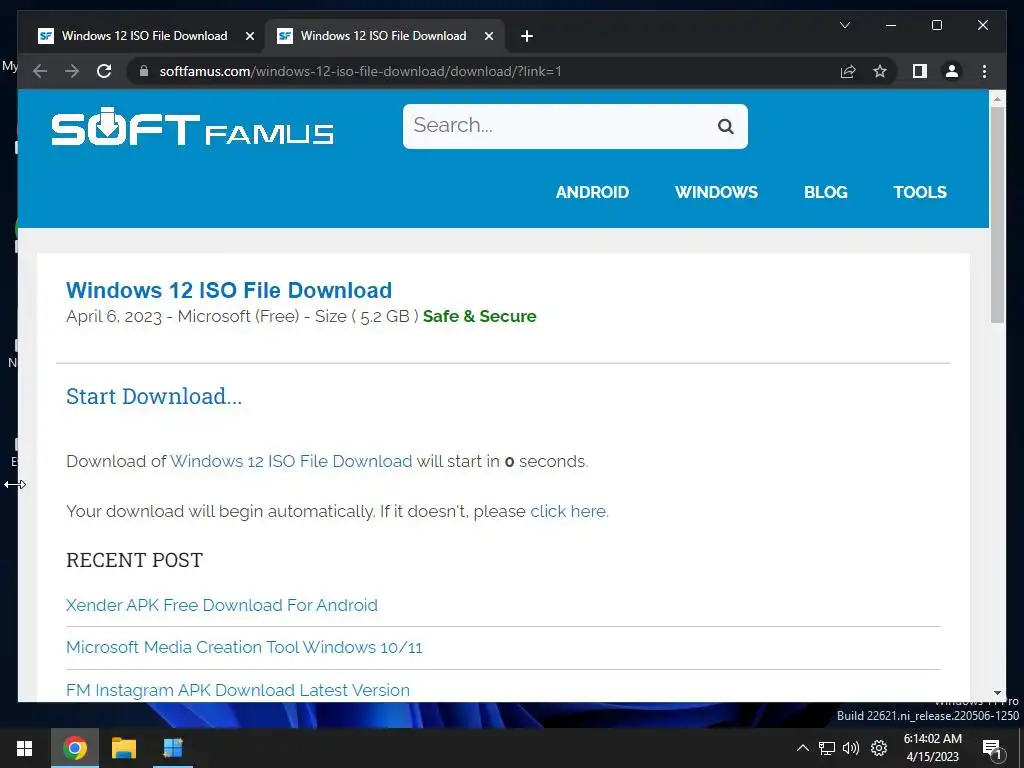Open the notification center icon
The image size is (1024, 768).
pyautogui.click(x=992, y=749)
